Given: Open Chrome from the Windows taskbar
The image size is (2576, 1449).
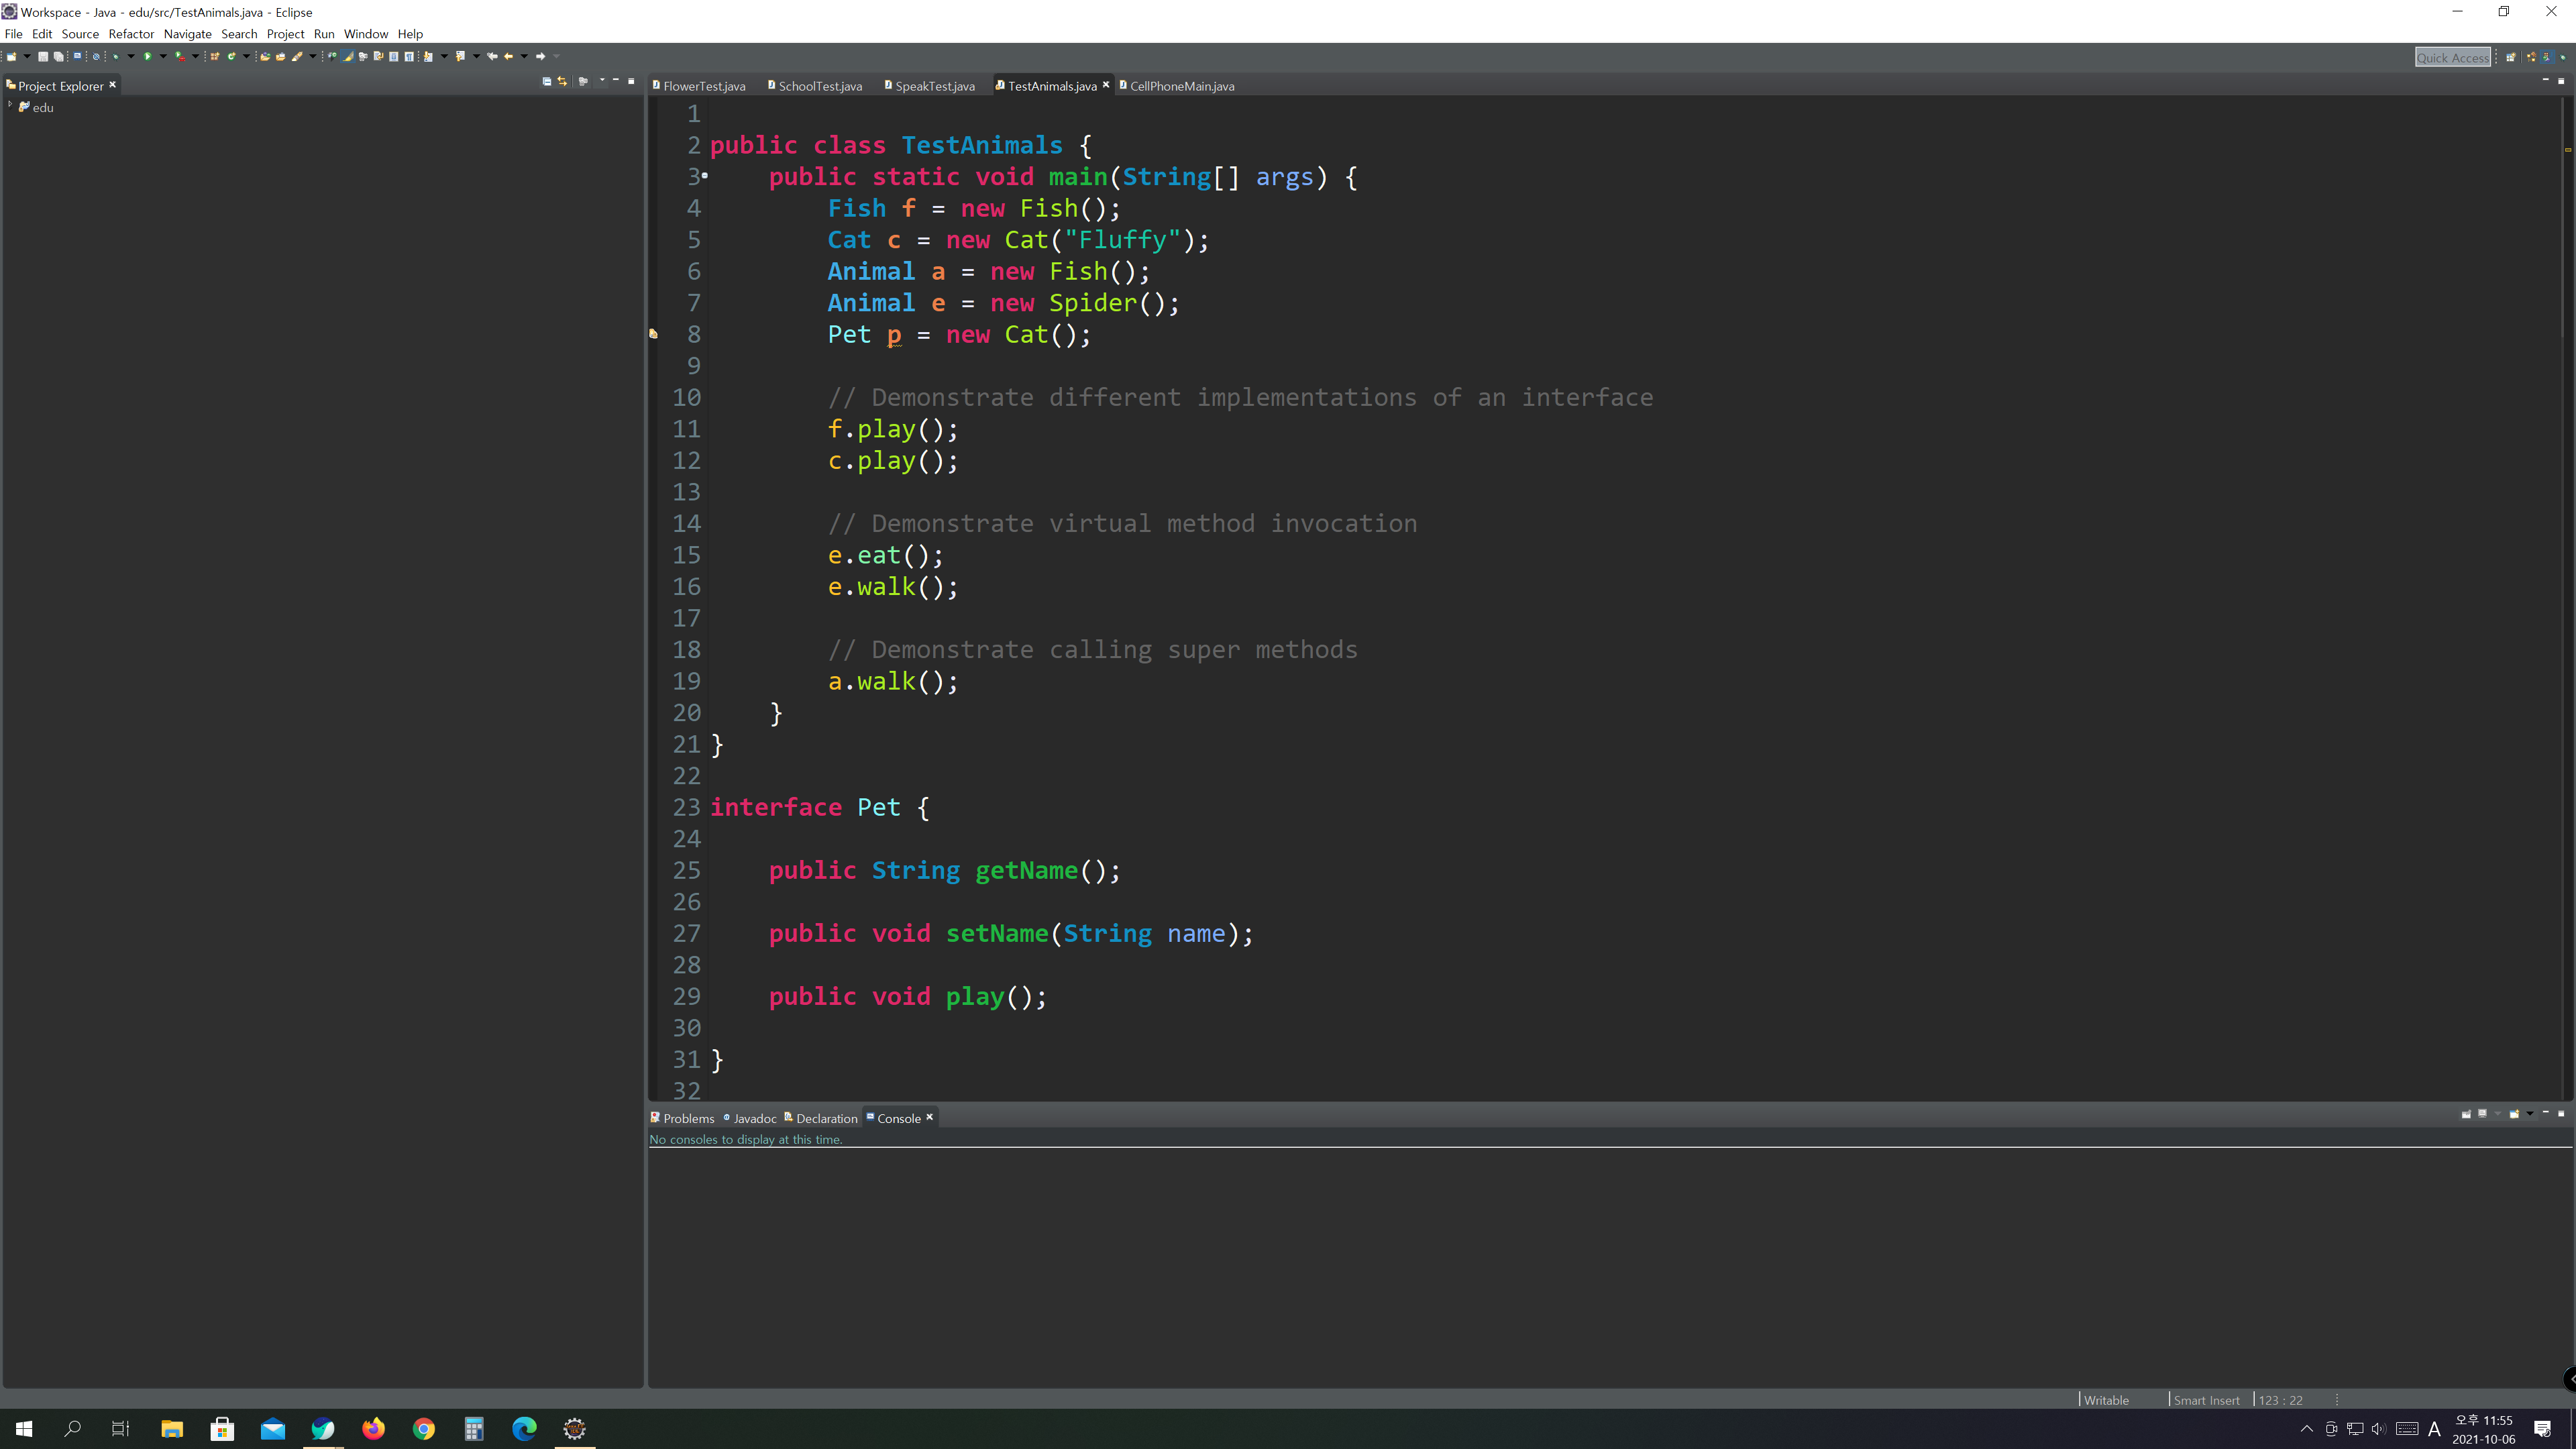Looking at the screenshot, I should (x=424, y=1429).
